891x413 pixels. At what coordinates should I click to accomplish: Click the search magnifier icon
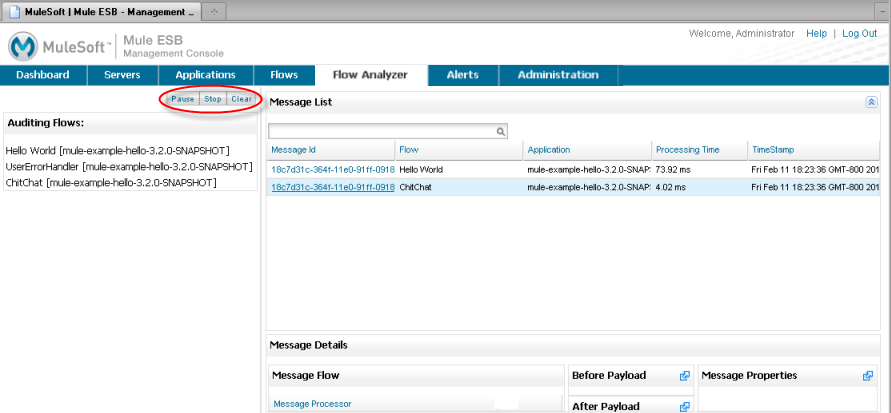coord(501,131)
